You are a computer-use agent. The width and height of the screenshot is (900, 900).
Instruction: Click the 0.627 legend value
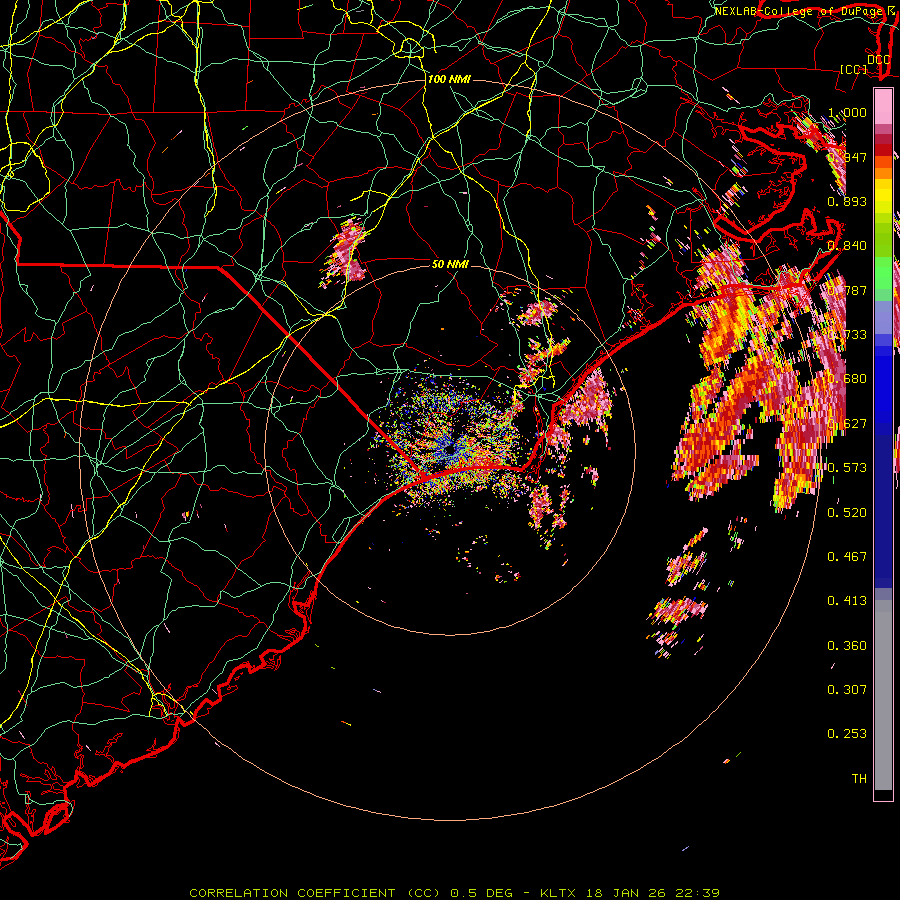click(x=847, y=424)
